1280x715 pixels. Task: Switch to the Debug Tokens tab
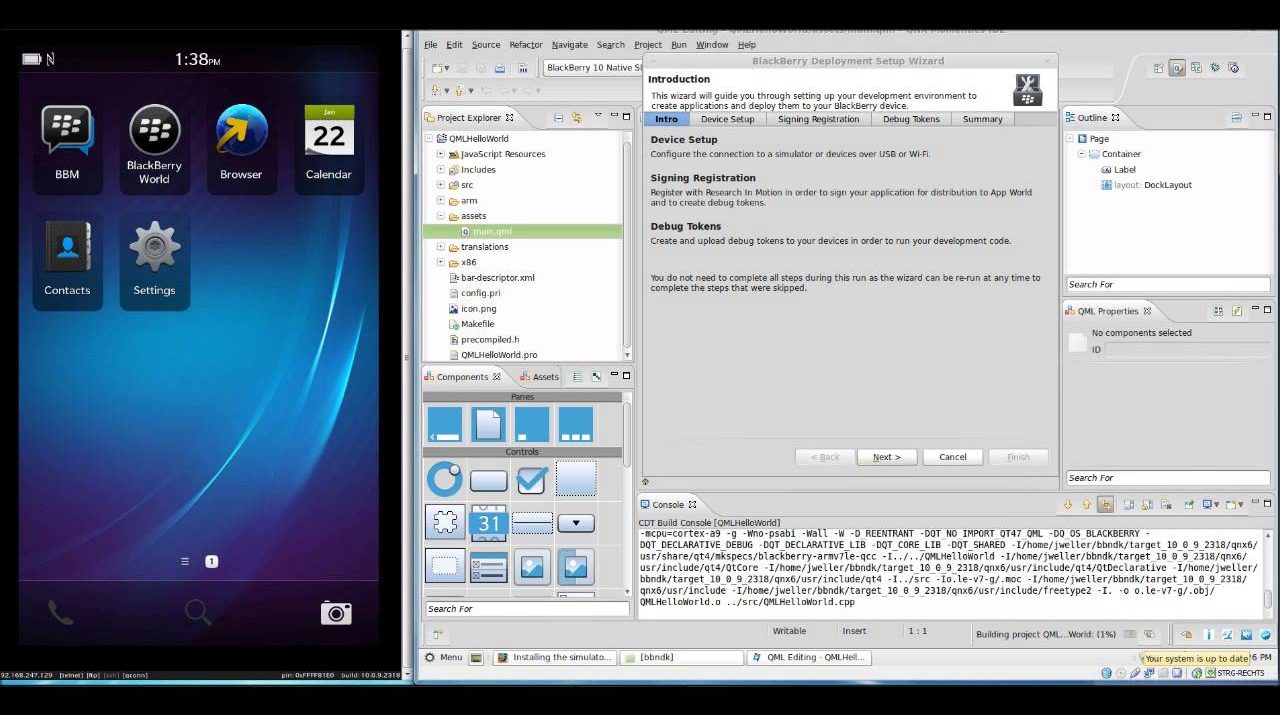pos(911,119)
